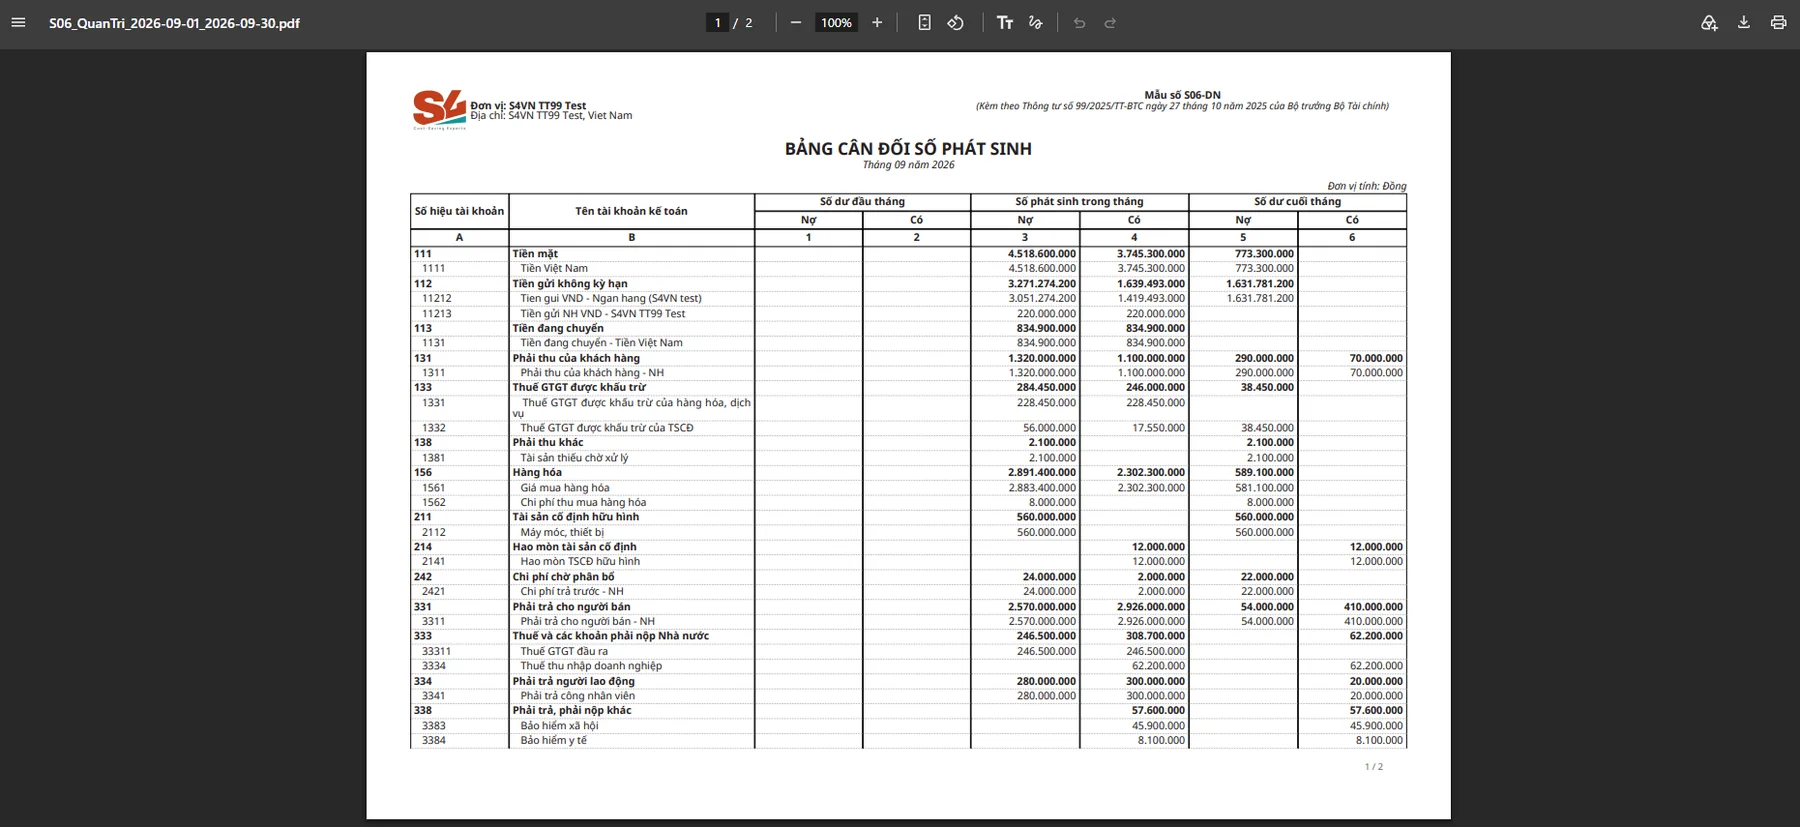Click the Tên tài khoản kế toán header

click(x=631, y=211)
